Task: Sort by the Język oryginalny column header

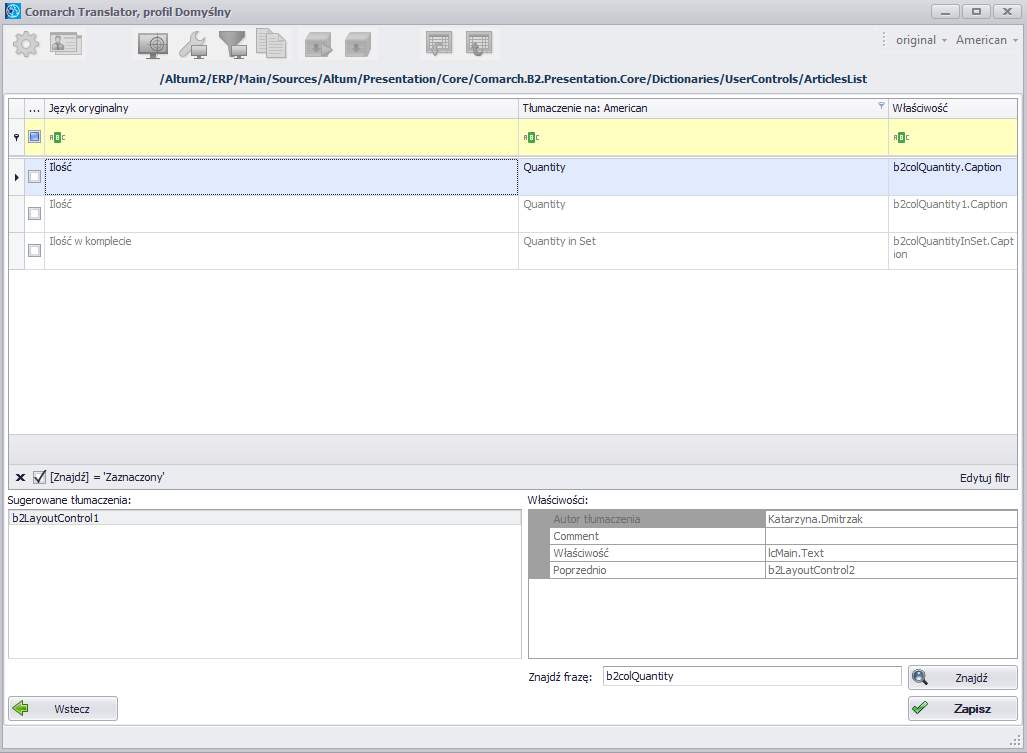Action: [x=281, y=108]
